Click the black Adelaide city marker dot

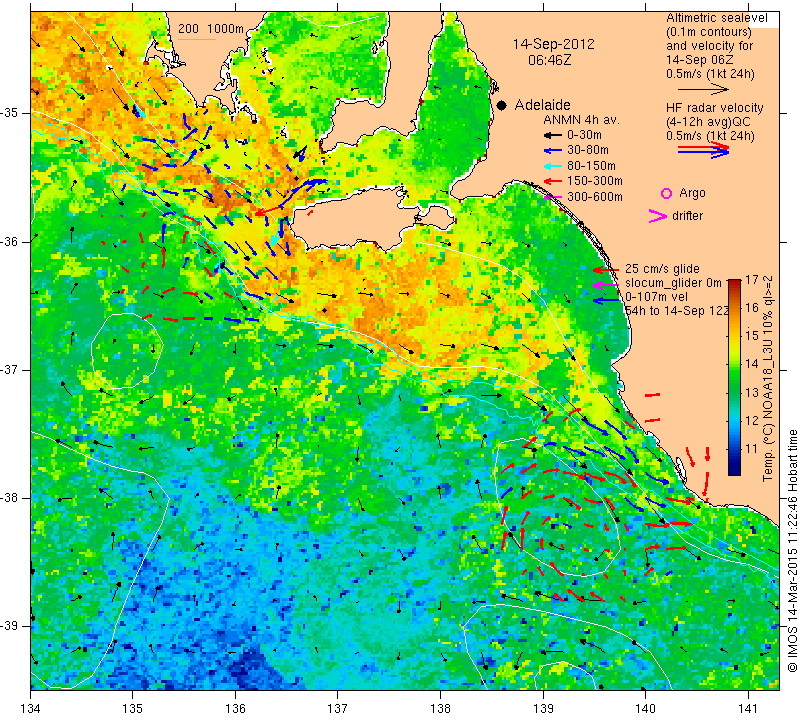point(502,105)
